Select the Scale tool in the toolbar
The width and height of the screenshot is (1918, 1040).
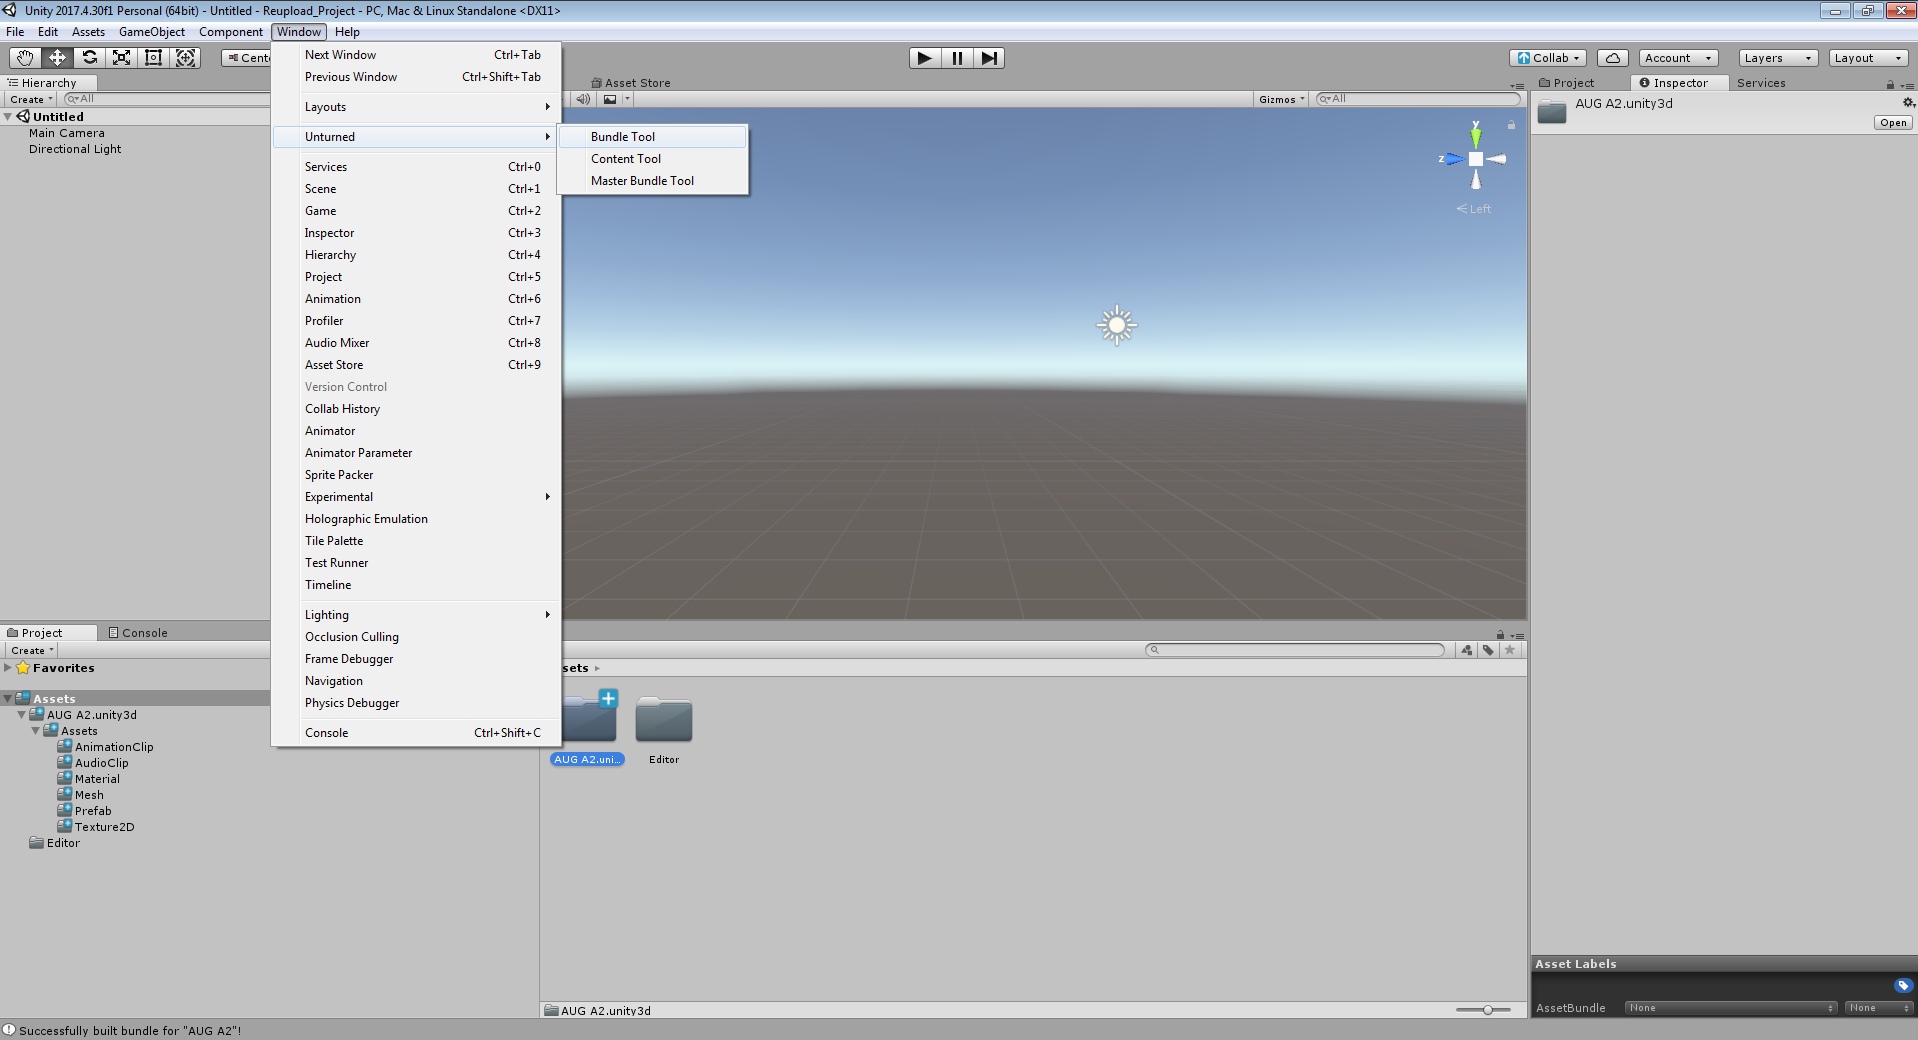pos(121,58)
